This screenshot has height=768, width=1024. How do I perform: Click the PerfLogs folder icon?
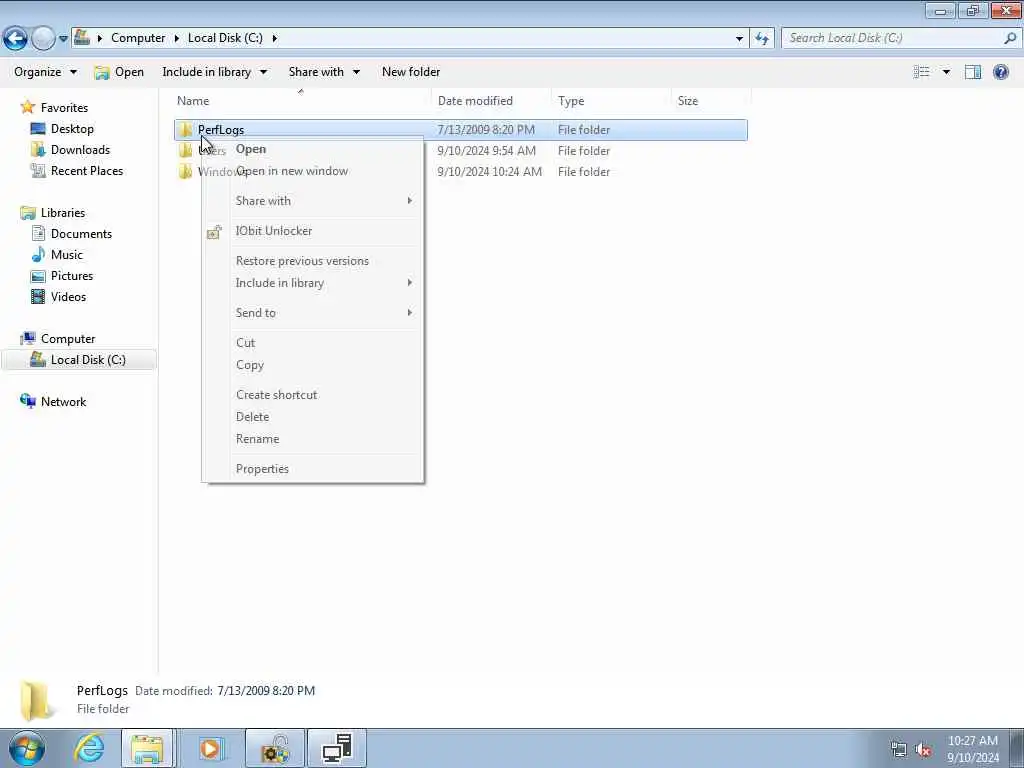186,129
